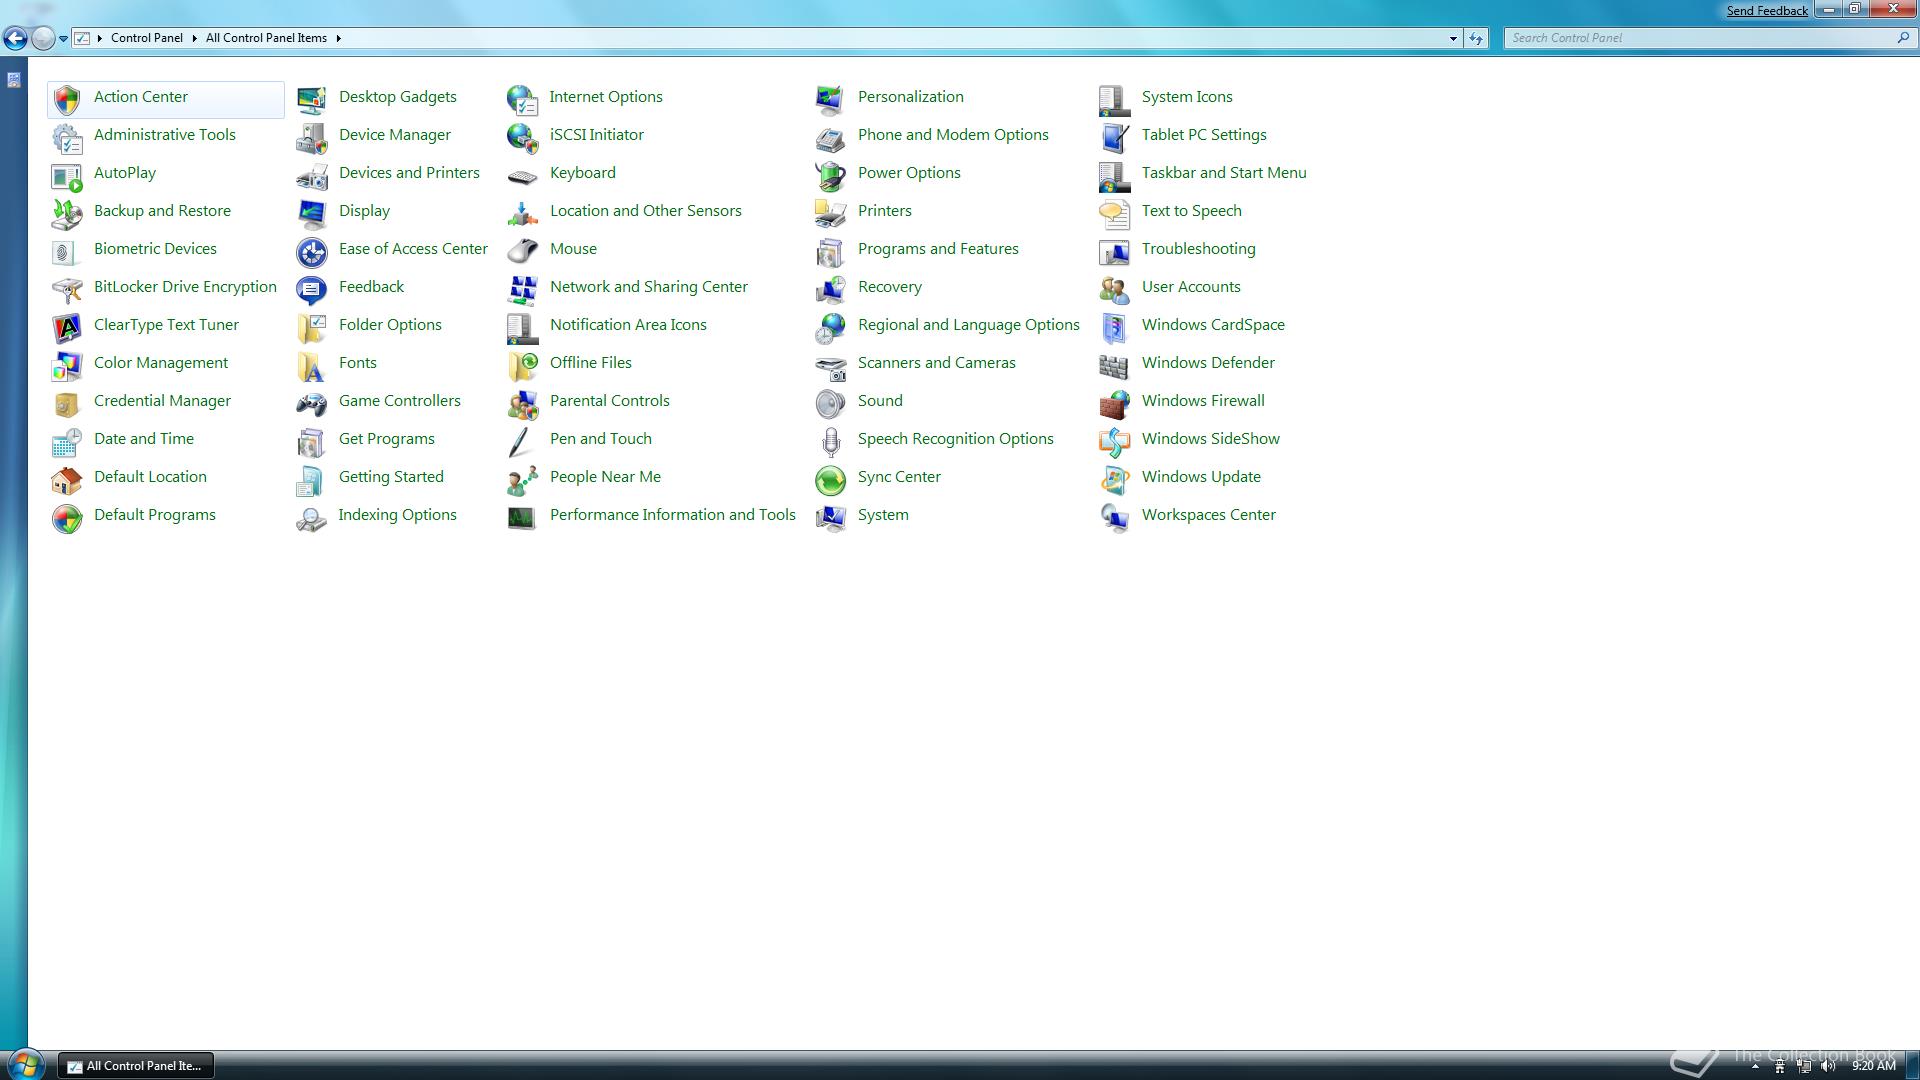Click the All Control Panel Items breadcrumb
1920x1080 pixels.
pyautogui.click(x=266, y=38)
